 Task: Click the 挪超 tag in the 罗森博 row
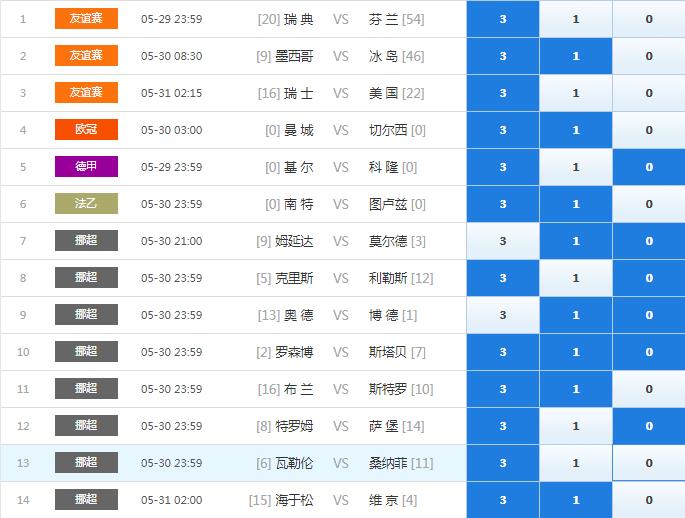(x=86, y=352)
